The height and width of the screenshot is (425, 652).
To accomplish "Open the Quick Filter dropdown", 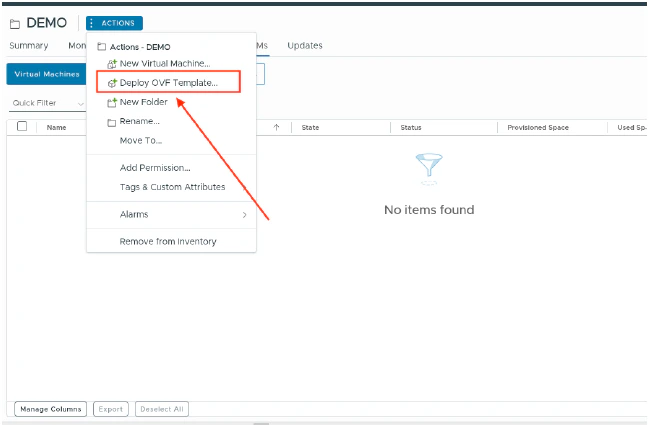I will pos(47,103).
